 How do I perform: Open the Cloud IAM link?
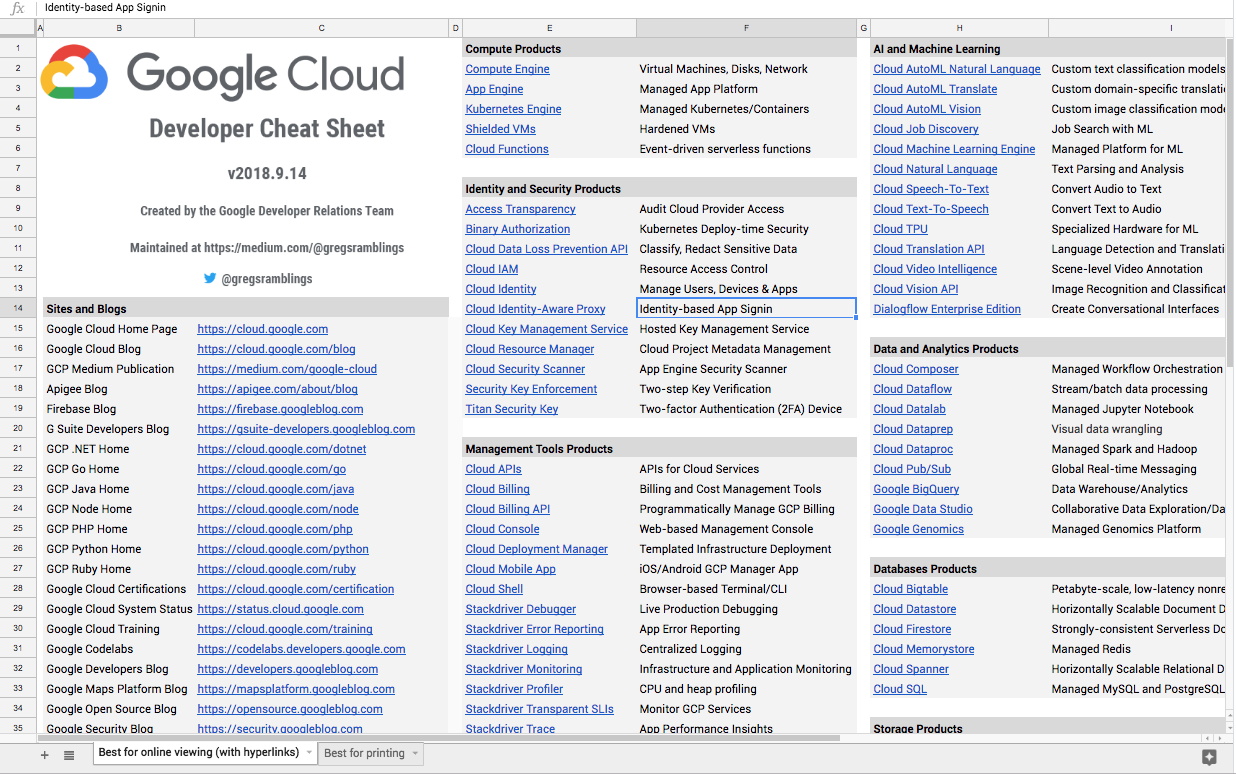coord(491,268)
